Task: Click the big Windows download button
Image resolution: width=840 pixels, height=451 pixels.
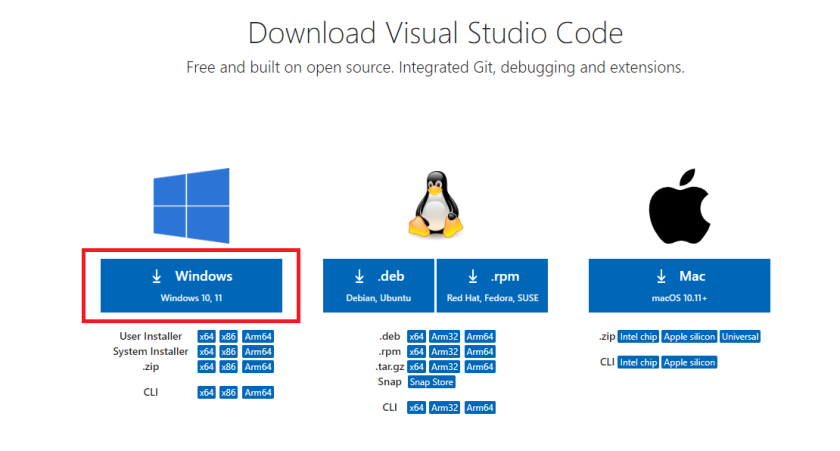Action: point(191,285)
